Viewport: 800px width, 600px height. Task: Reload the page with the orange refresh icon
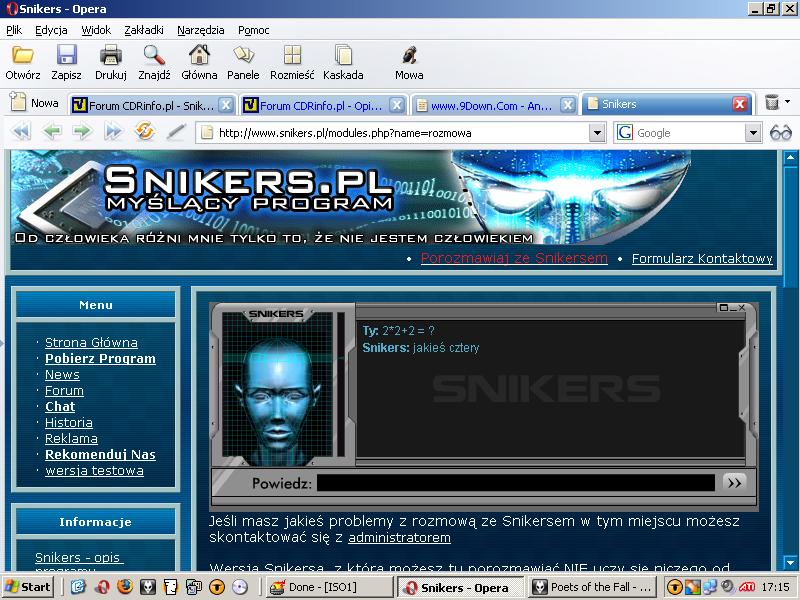tap(145, 131)
